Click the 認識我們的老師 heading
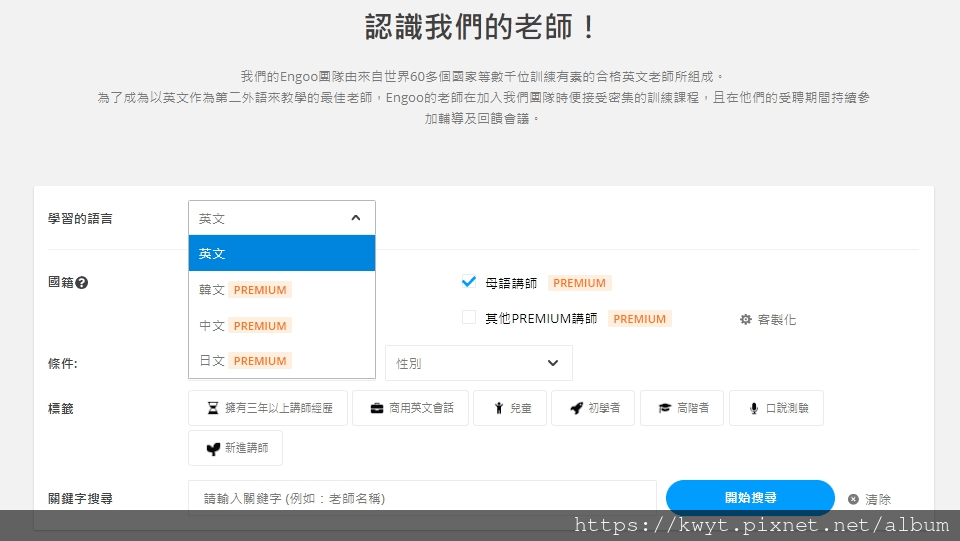960x541 pixels. [480, 27]
